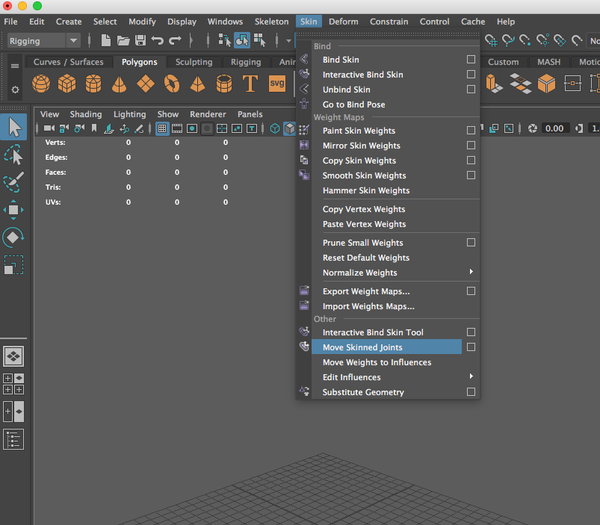Screen dimensions: 600x525
Task: Select the Rotate tool in toolbox
Action: tap(14, 237)
